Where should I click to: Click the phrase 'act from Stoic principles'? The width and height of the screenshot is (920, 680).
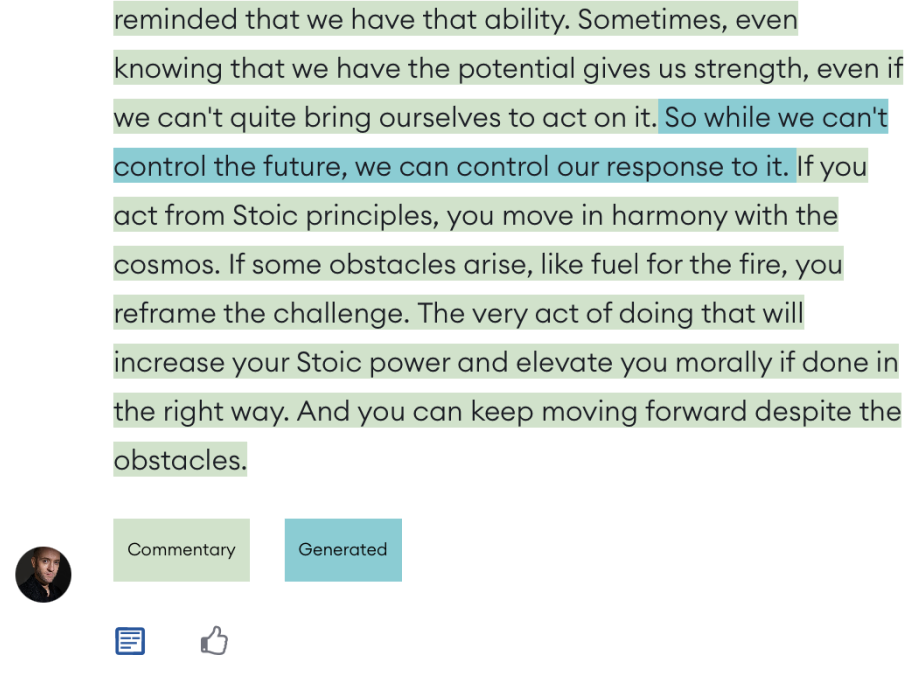[276, 215]
